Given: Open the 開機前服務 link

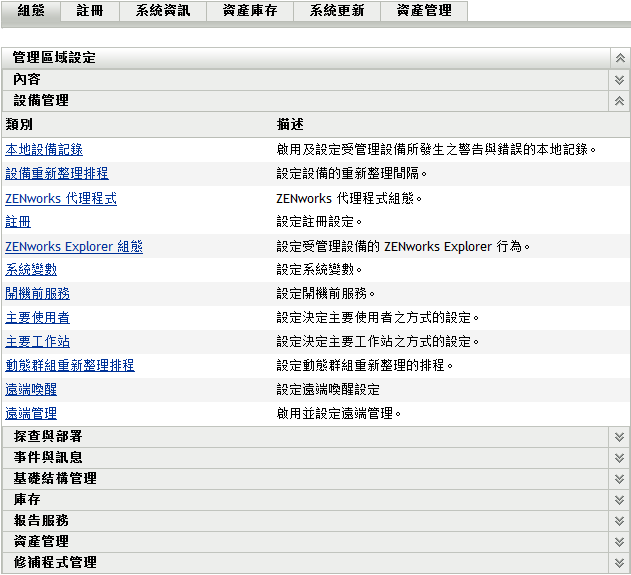Looking at the screenshot, I should (37, 293).
